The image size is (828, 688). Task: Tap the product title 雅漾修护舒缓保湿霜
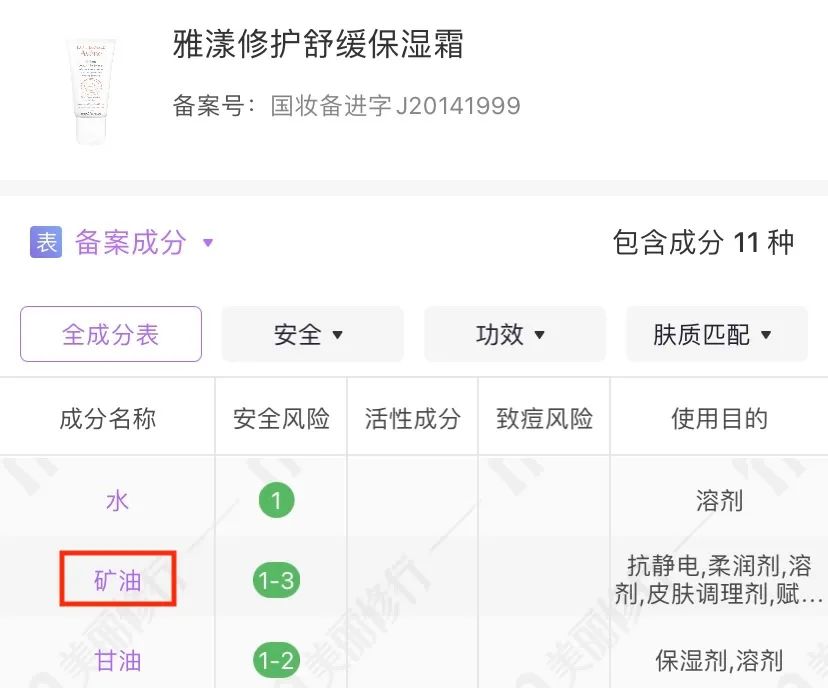pos(318,45)
